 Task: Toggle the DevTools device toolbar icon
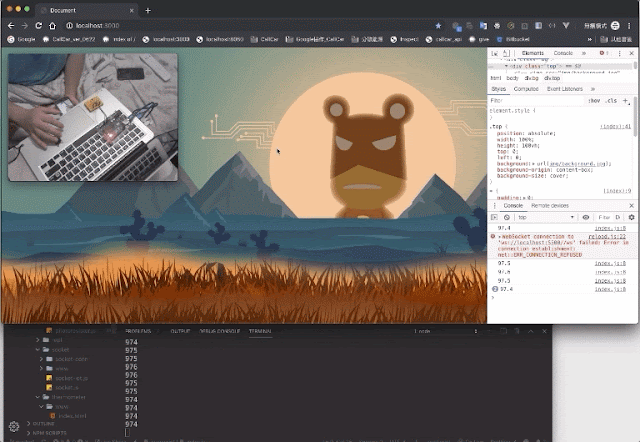(x=506, y=53)
